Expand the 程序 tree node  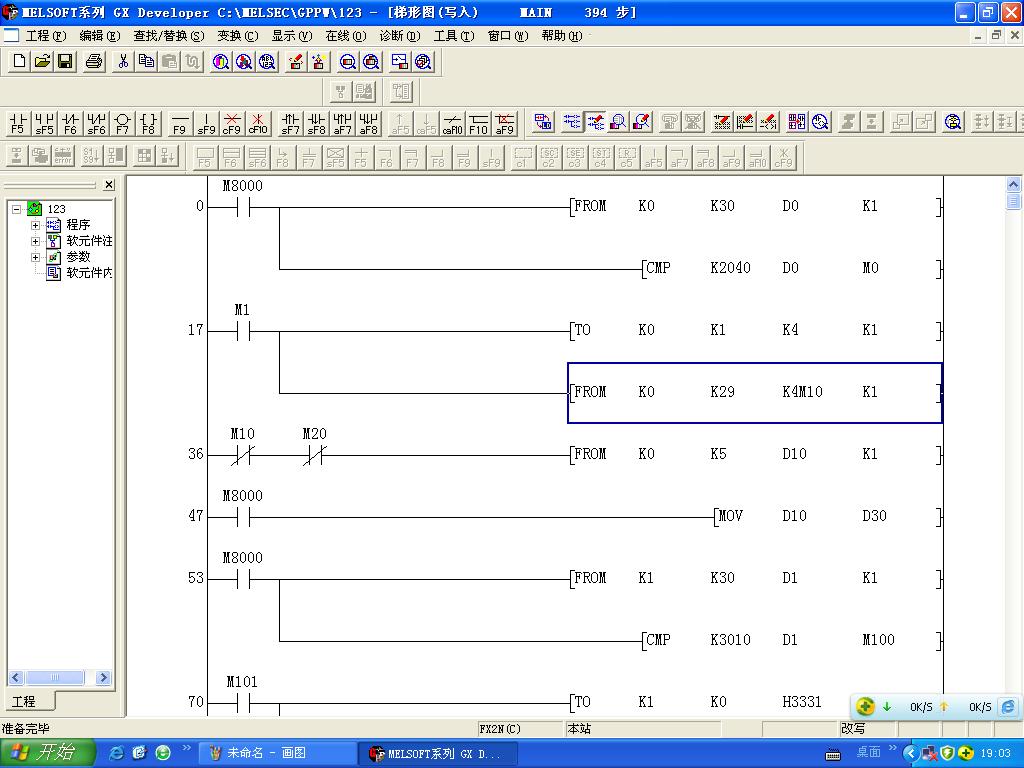pos(35,225)
